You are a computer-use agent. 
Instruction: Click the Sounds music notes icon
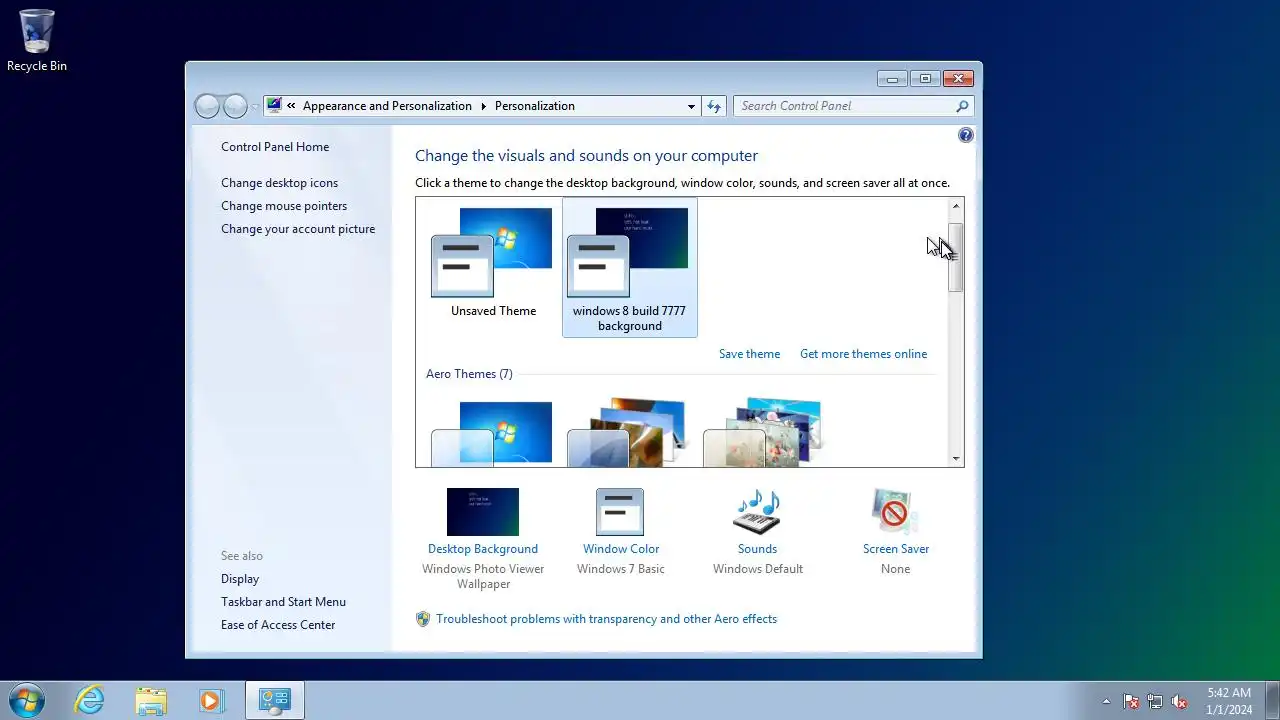coord(757,512)
